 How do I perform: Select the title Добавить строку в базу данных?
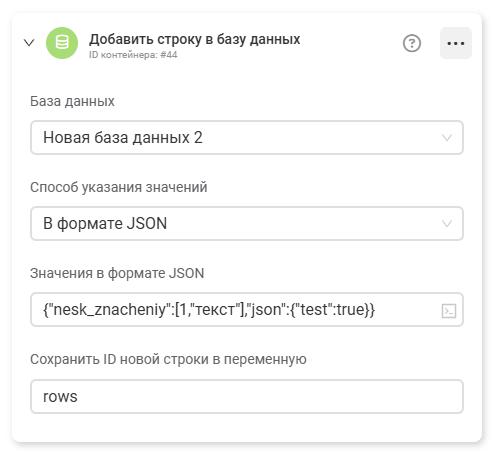[195, 39]
